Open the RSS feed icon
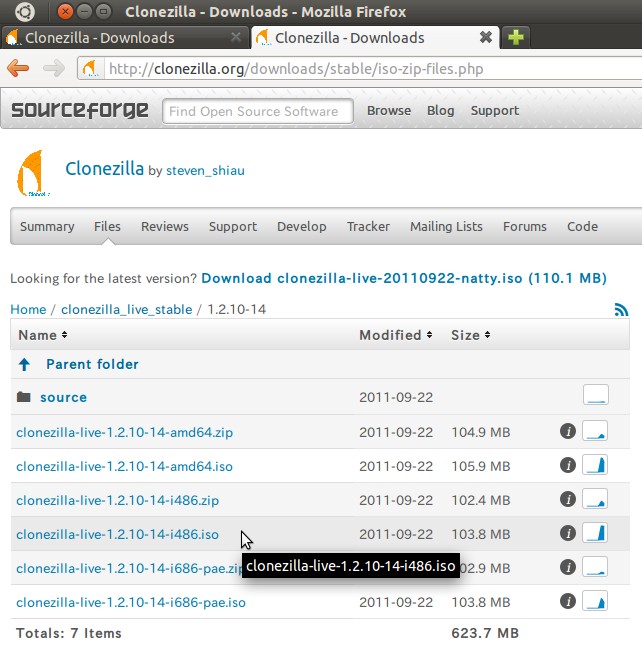This screenshot has height=652, width=642. (621, 309)
